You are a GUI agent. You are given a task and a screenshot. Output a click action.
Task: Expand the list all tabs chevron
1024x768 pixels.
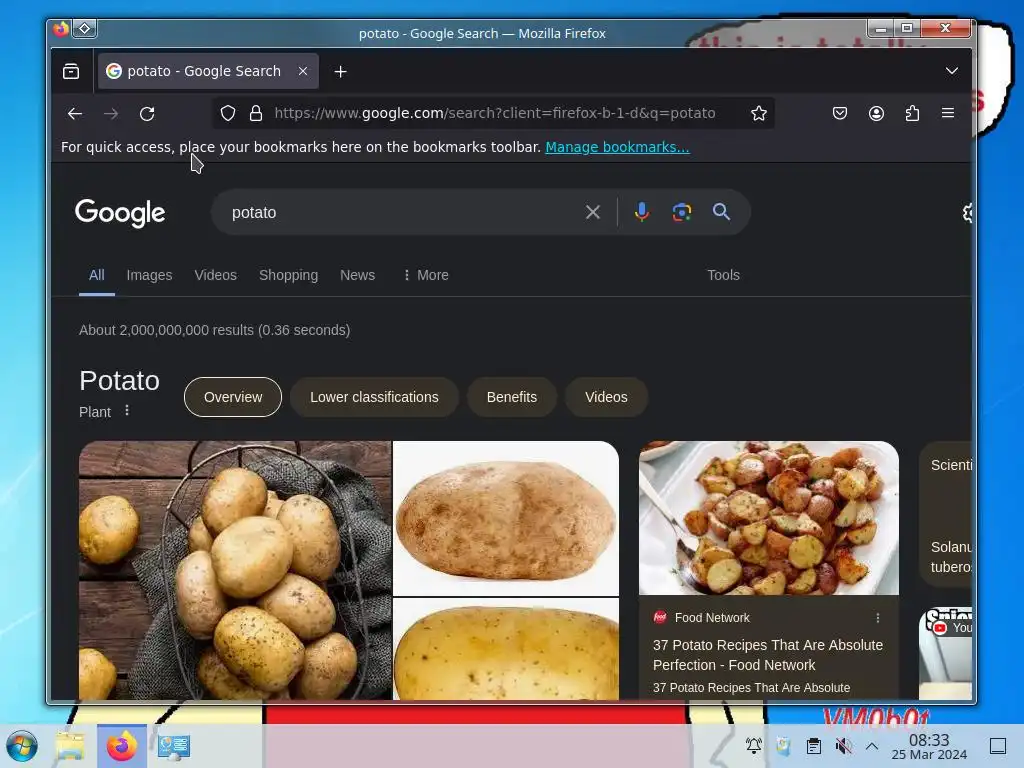(952, 71)
